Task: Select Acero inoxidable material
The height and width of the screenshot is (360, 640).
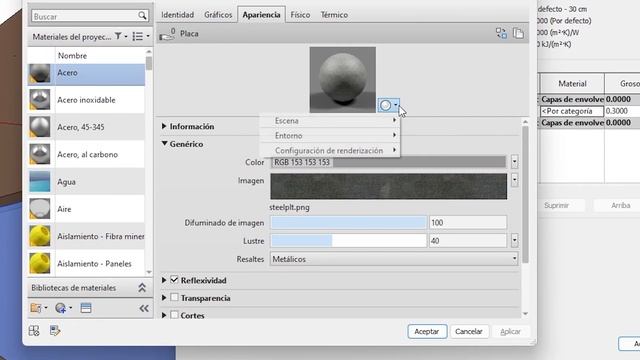Action: point(86,100)
